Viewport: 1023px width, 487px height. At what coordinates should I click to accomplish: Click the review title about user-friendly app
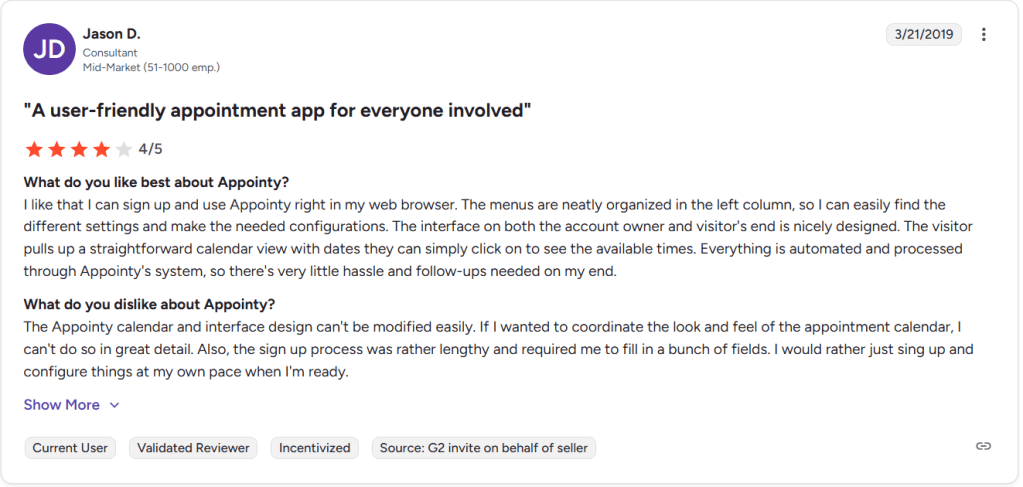click(277, 110)
